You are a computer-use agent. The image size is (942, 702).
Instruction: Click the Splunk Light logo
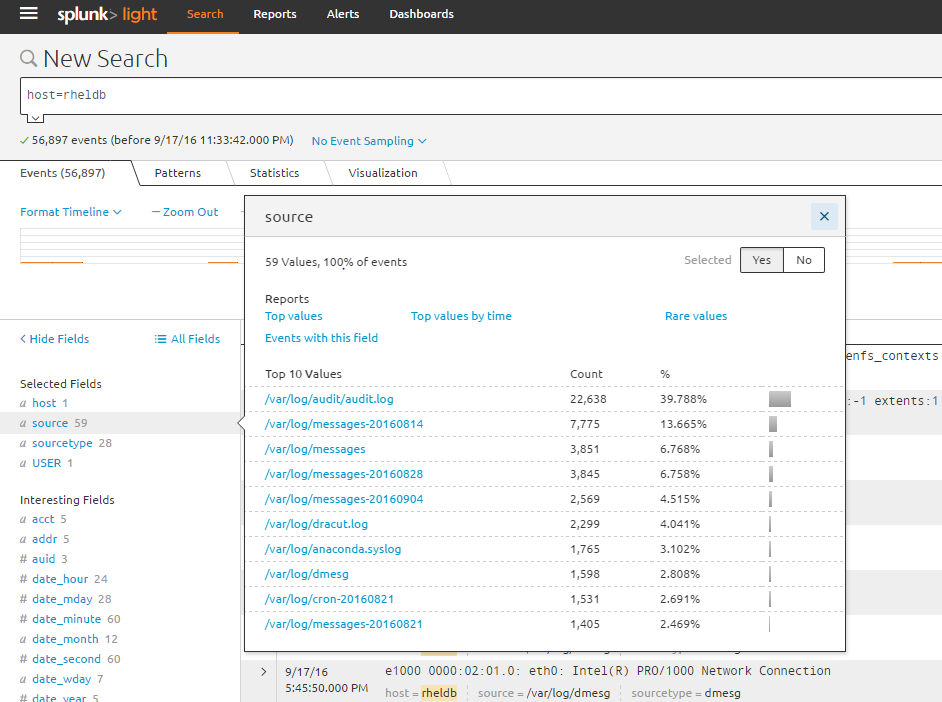coord(106,14)
